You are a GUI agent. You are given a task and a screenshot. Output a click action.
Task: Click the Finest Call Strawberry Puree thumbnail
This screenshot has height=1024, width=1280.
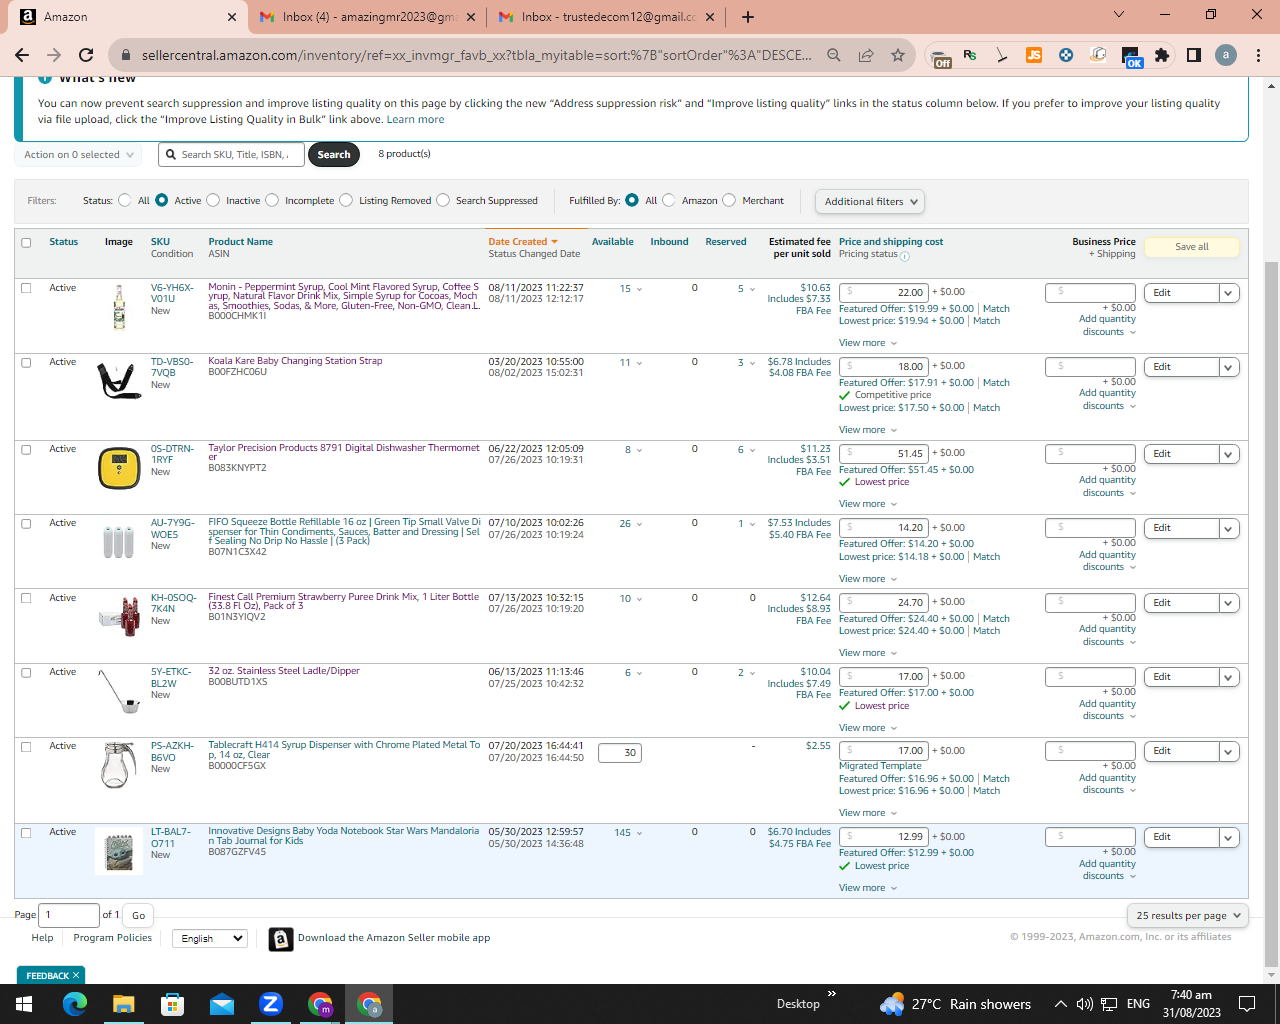(119, 615)
